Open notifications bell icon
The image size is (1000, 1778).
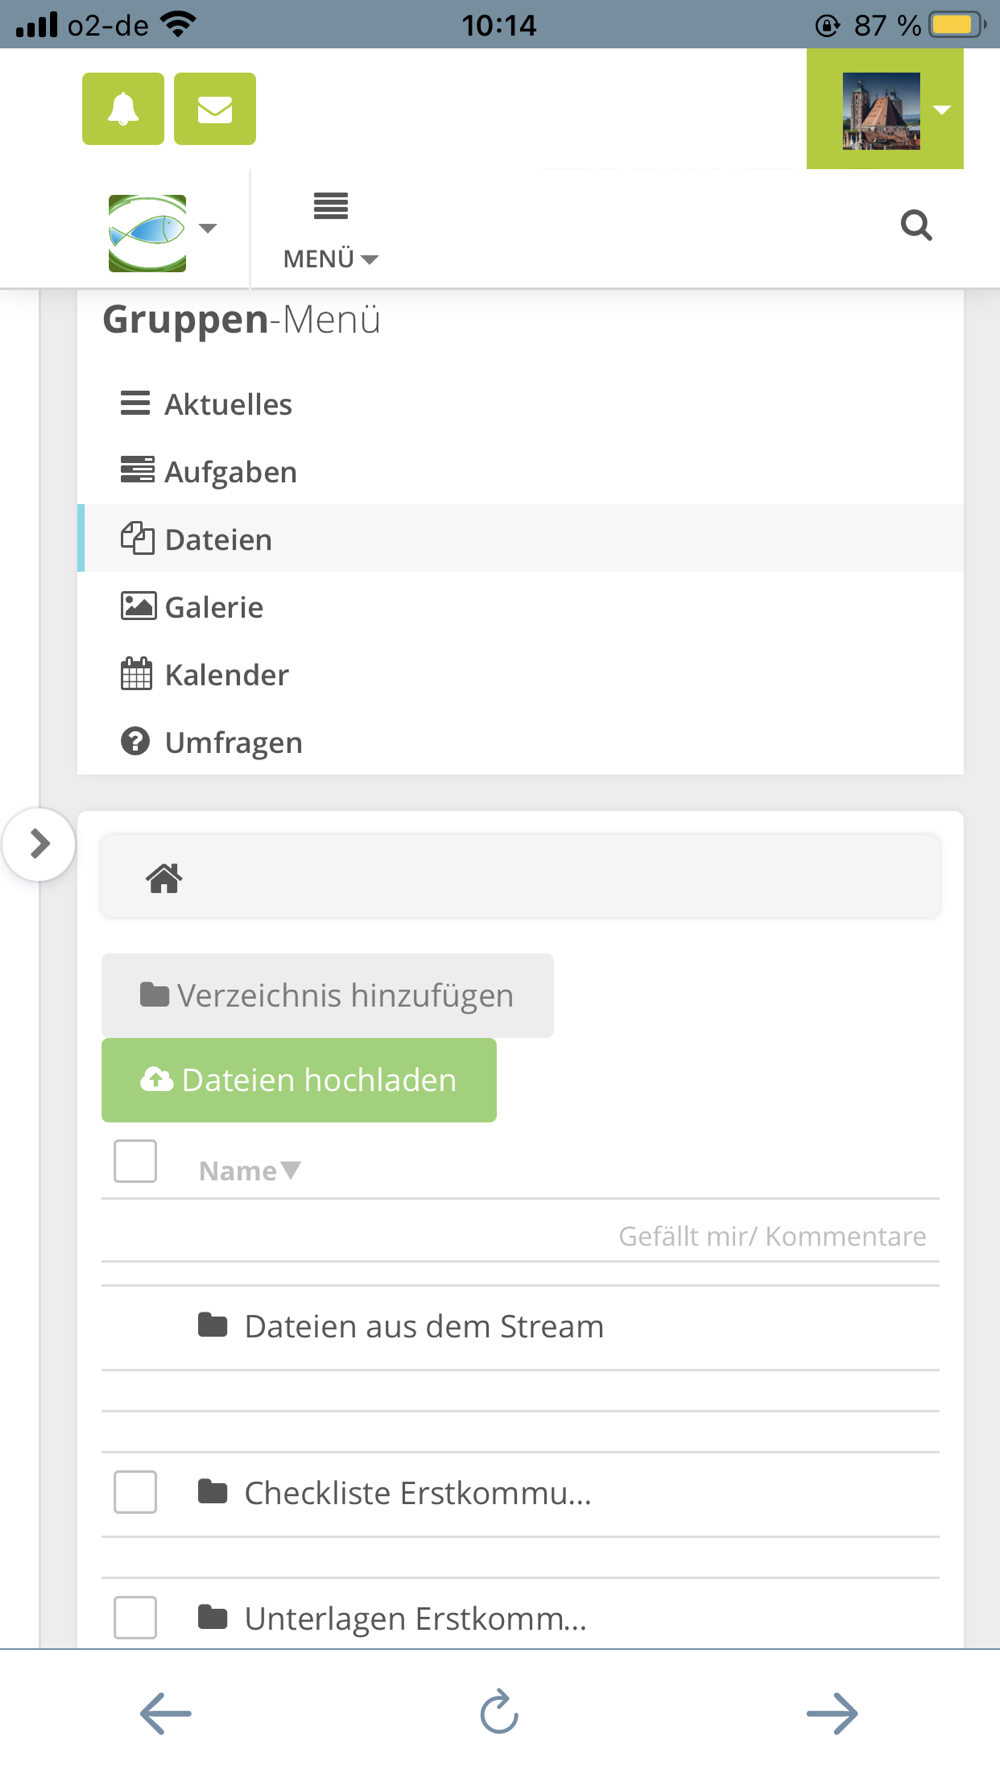(123, 108)
